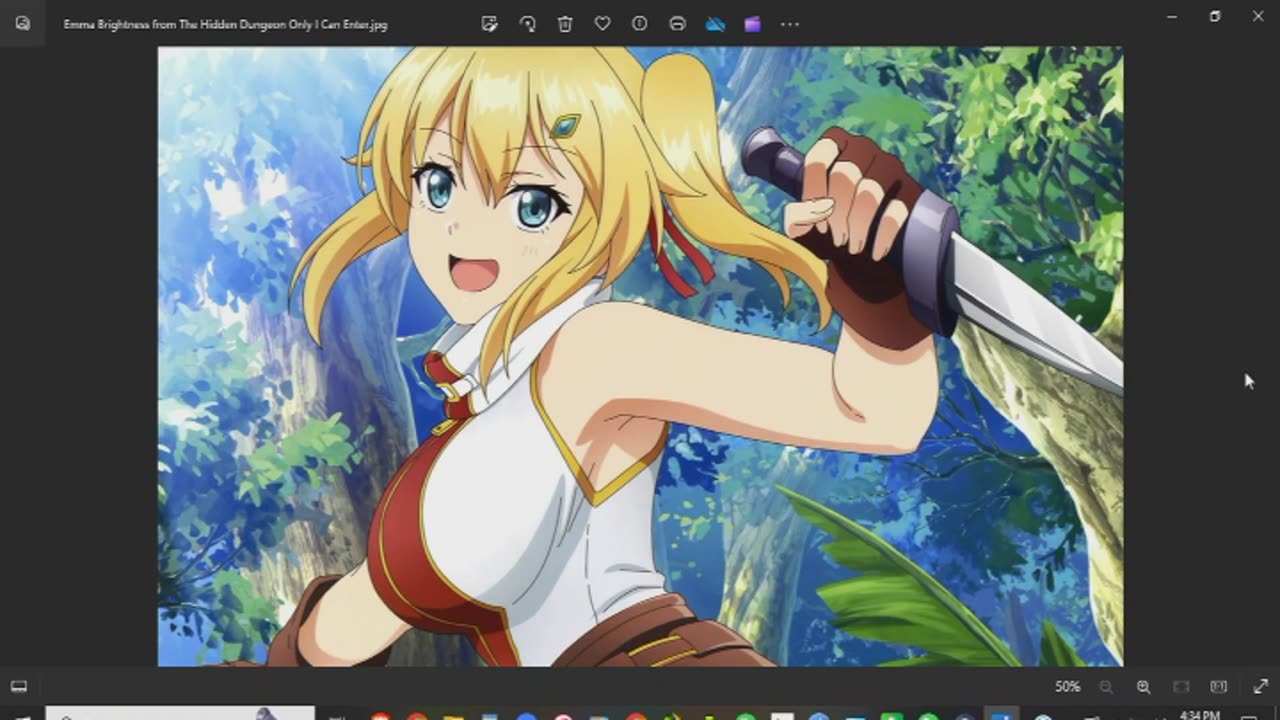Click the 50% zoom level

point(1067,687)
